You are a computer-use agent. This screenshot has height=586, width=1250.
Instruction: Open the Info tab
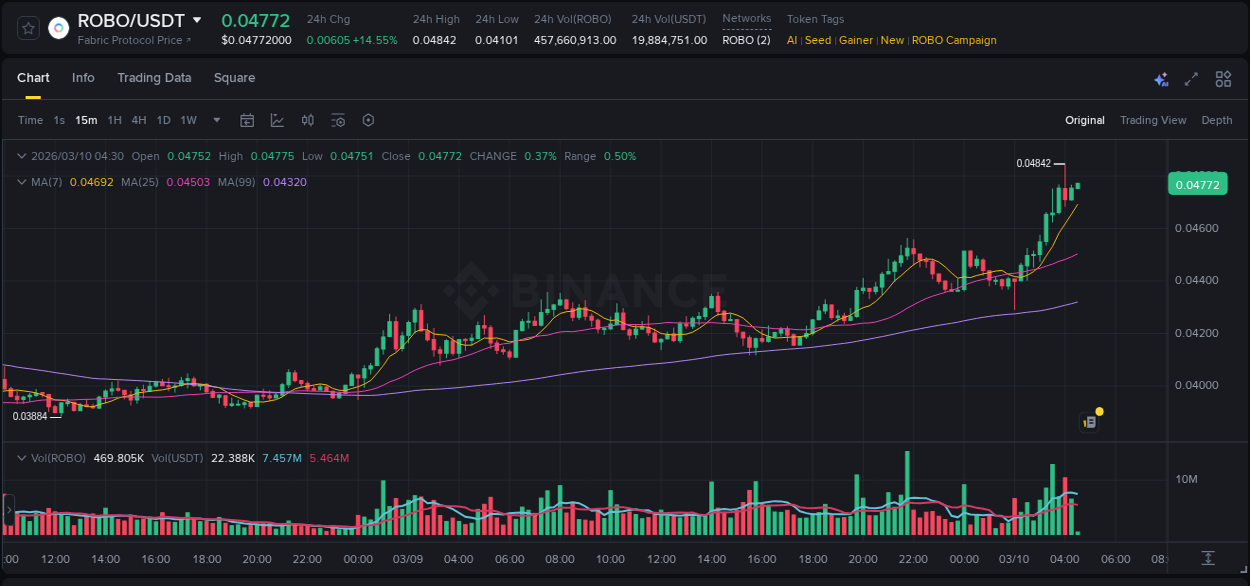pos(83,78)
